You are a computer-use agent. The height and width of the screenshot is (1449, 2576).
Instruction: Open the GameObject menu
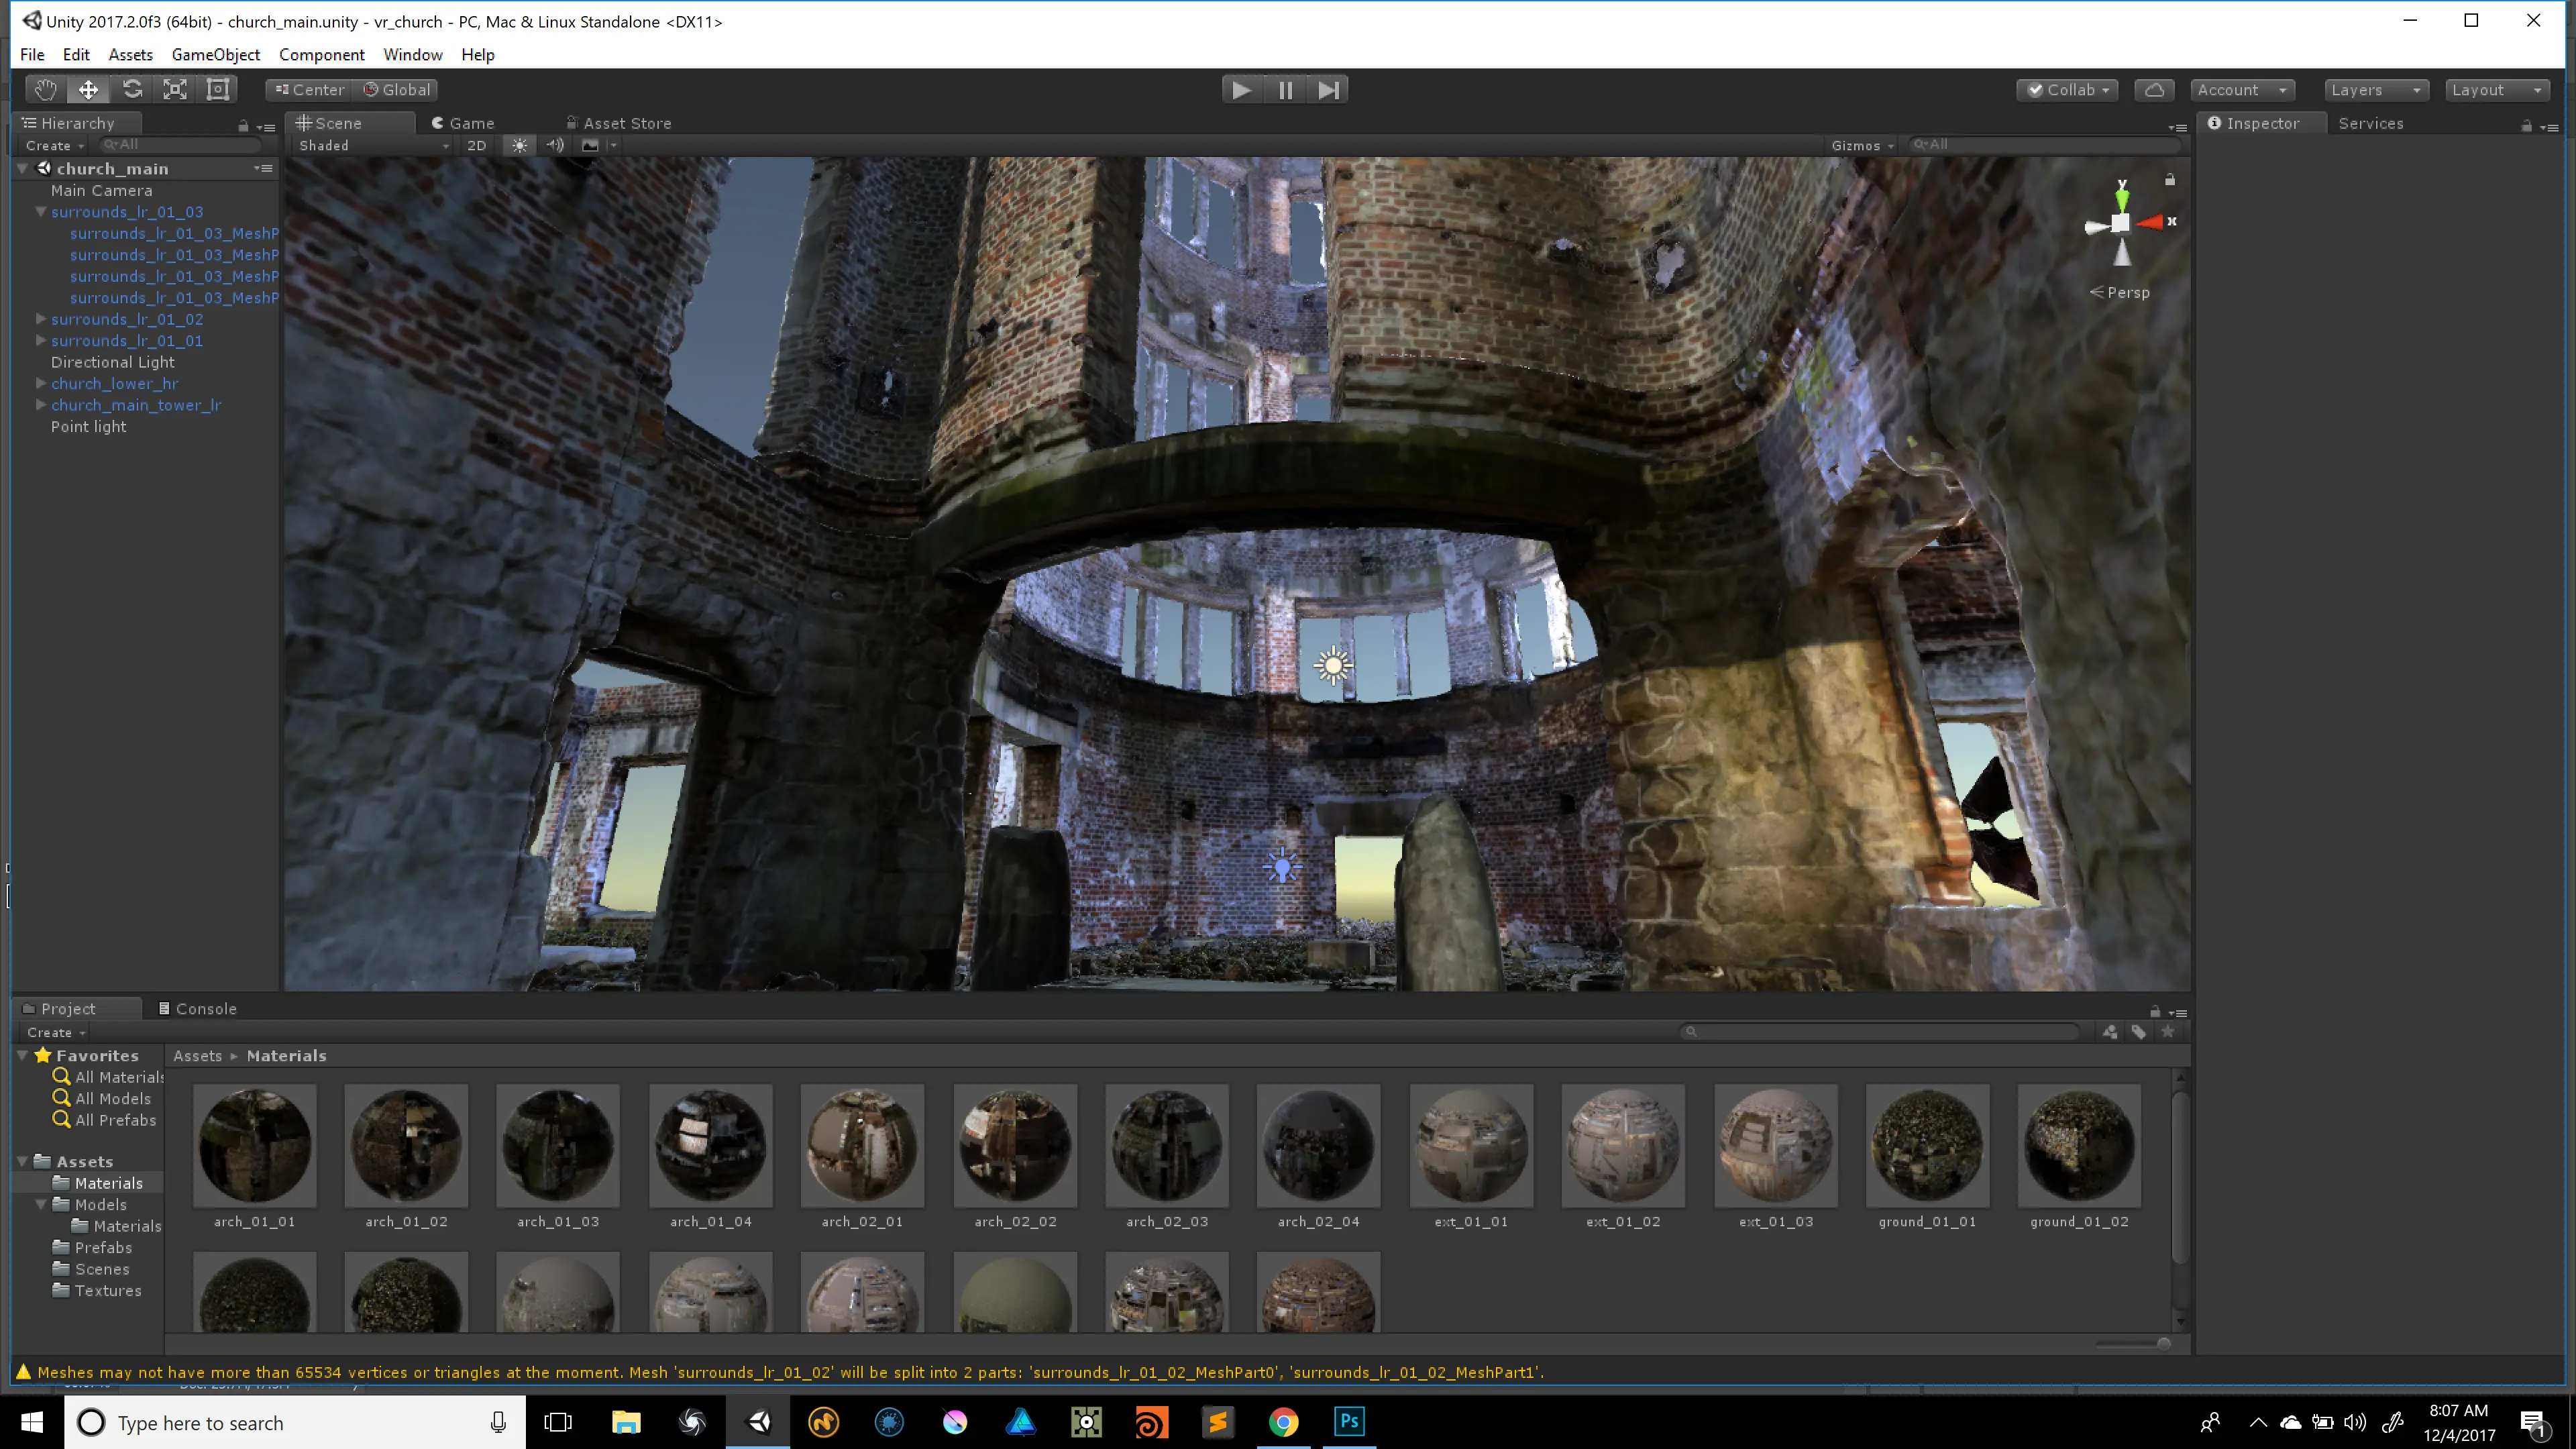(215, 55)
